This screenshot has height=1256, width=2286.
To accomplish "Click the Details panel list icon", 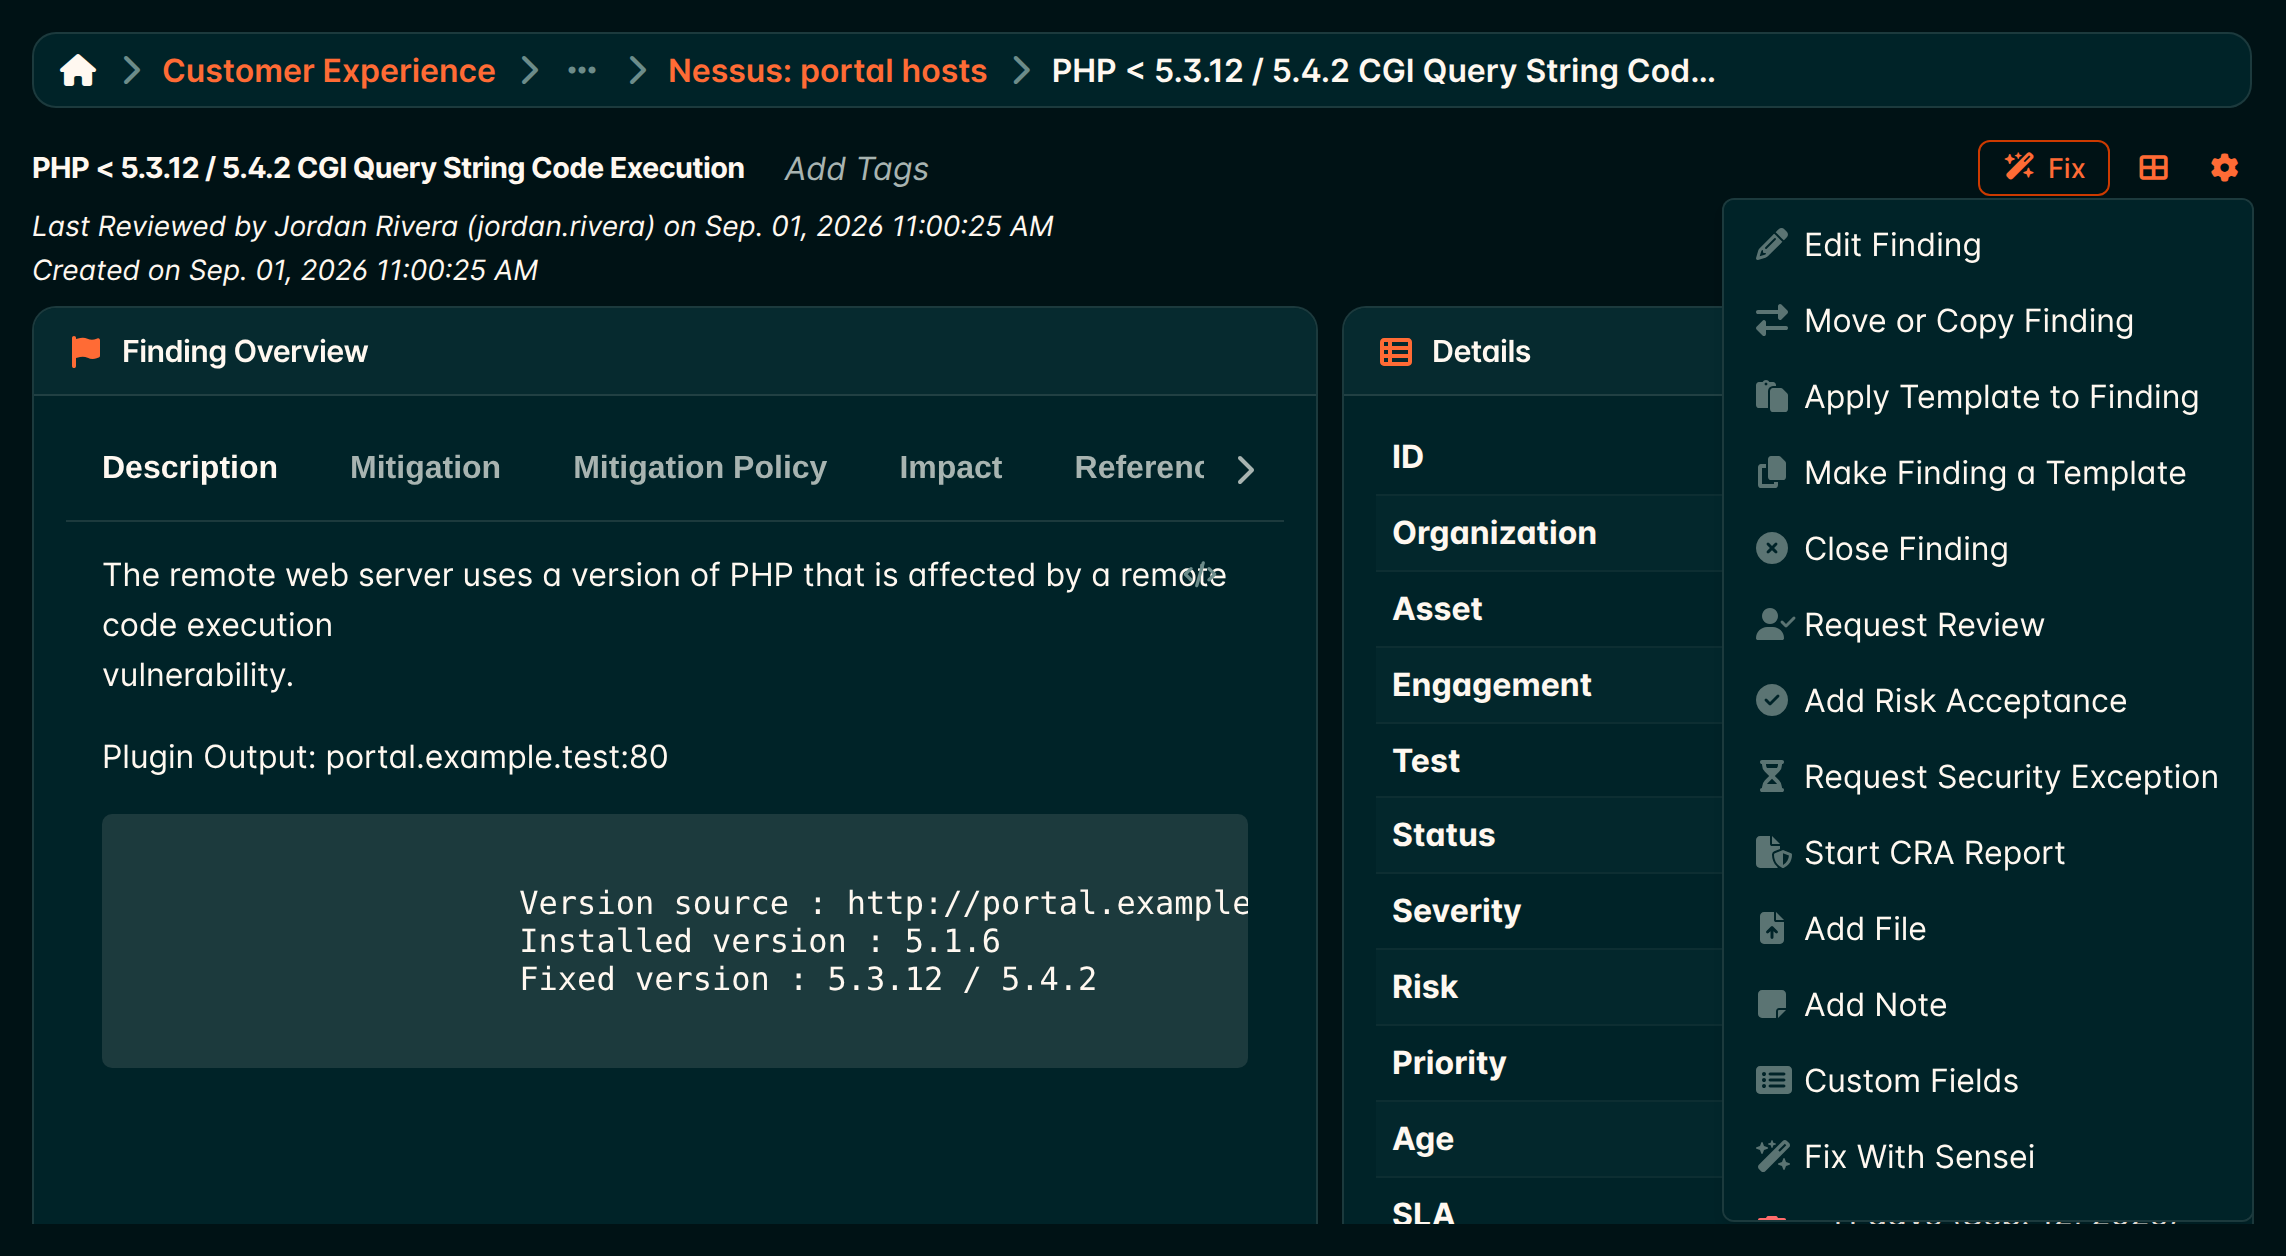I will click(1396, 352).
